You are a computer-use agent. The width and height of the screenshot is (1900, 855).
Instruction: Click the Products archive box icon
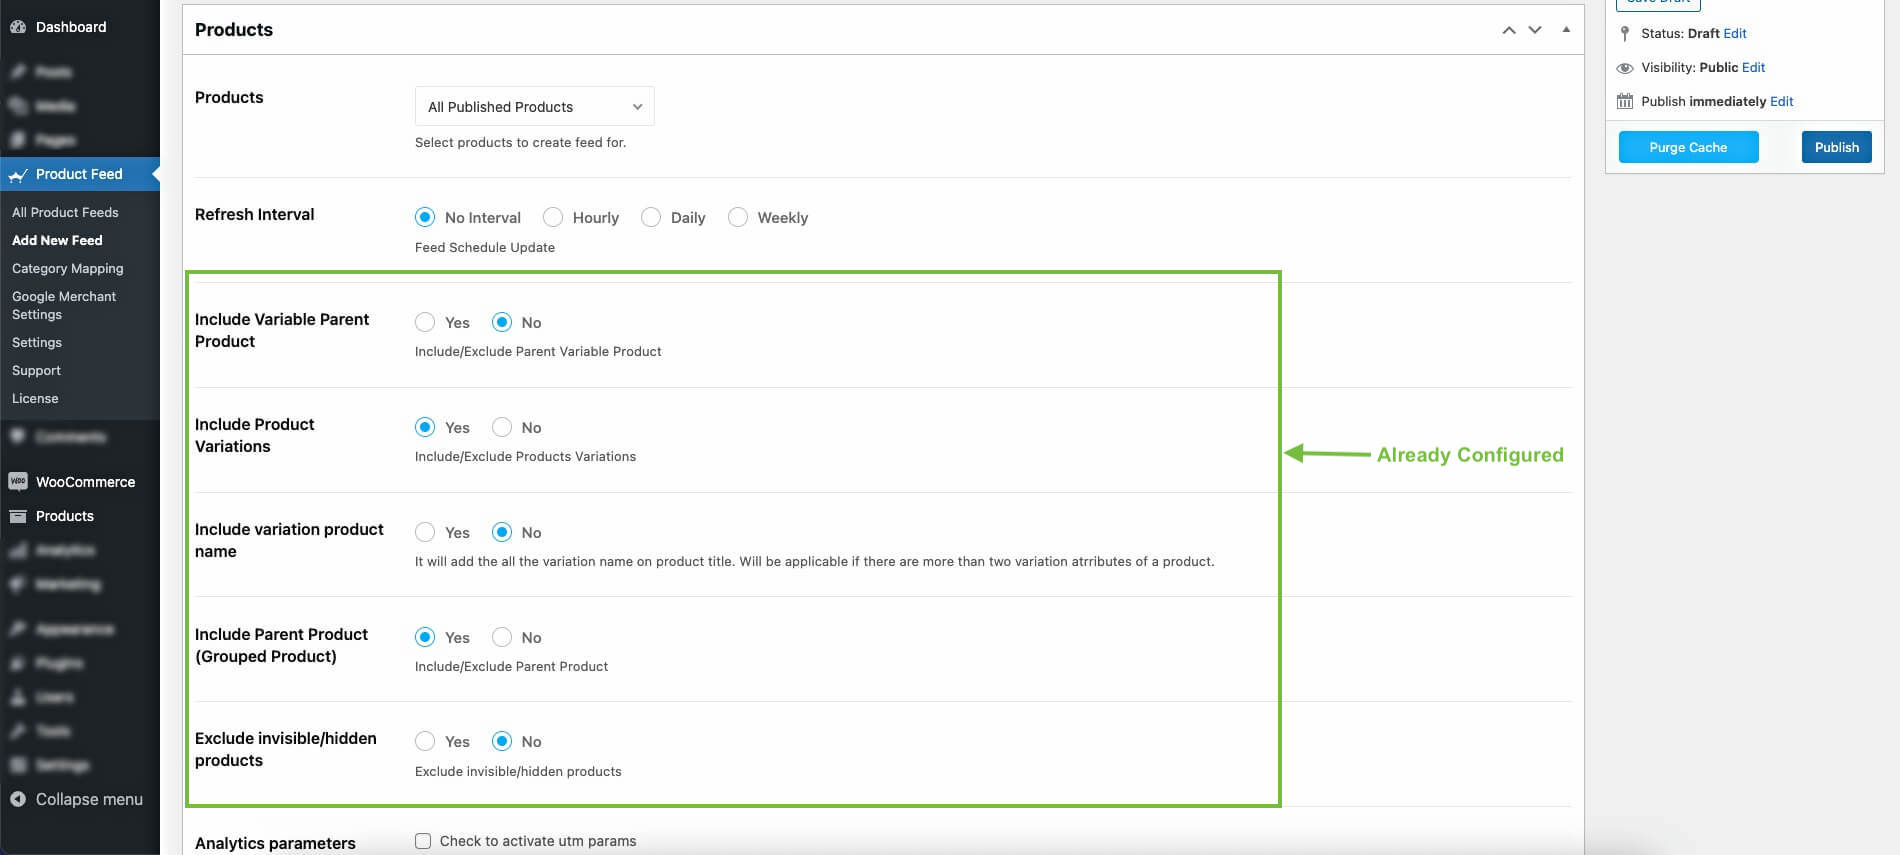(x=18, y=516)
